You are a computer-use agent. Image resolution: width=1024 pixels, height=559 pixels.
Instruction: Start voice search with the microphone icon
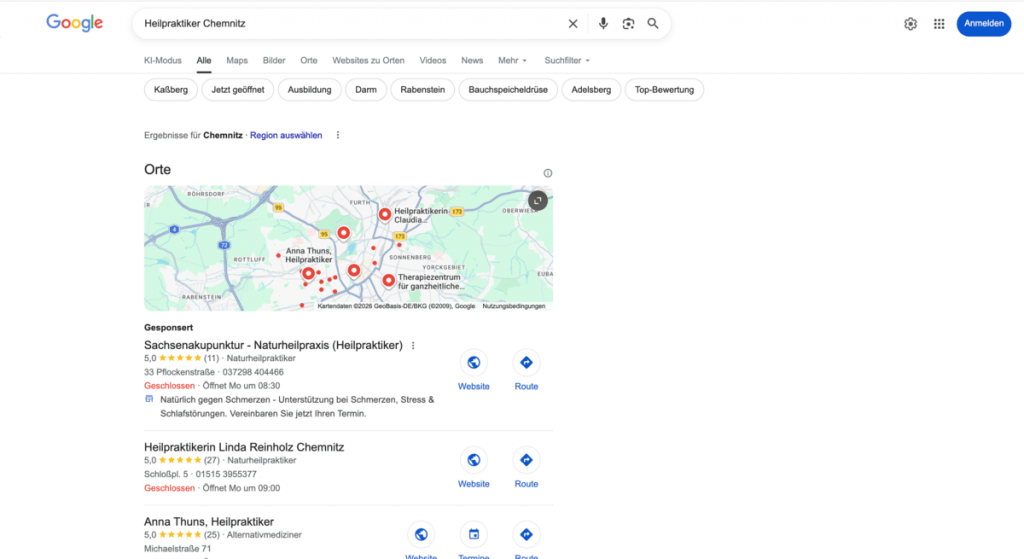(x=603, y=24)
